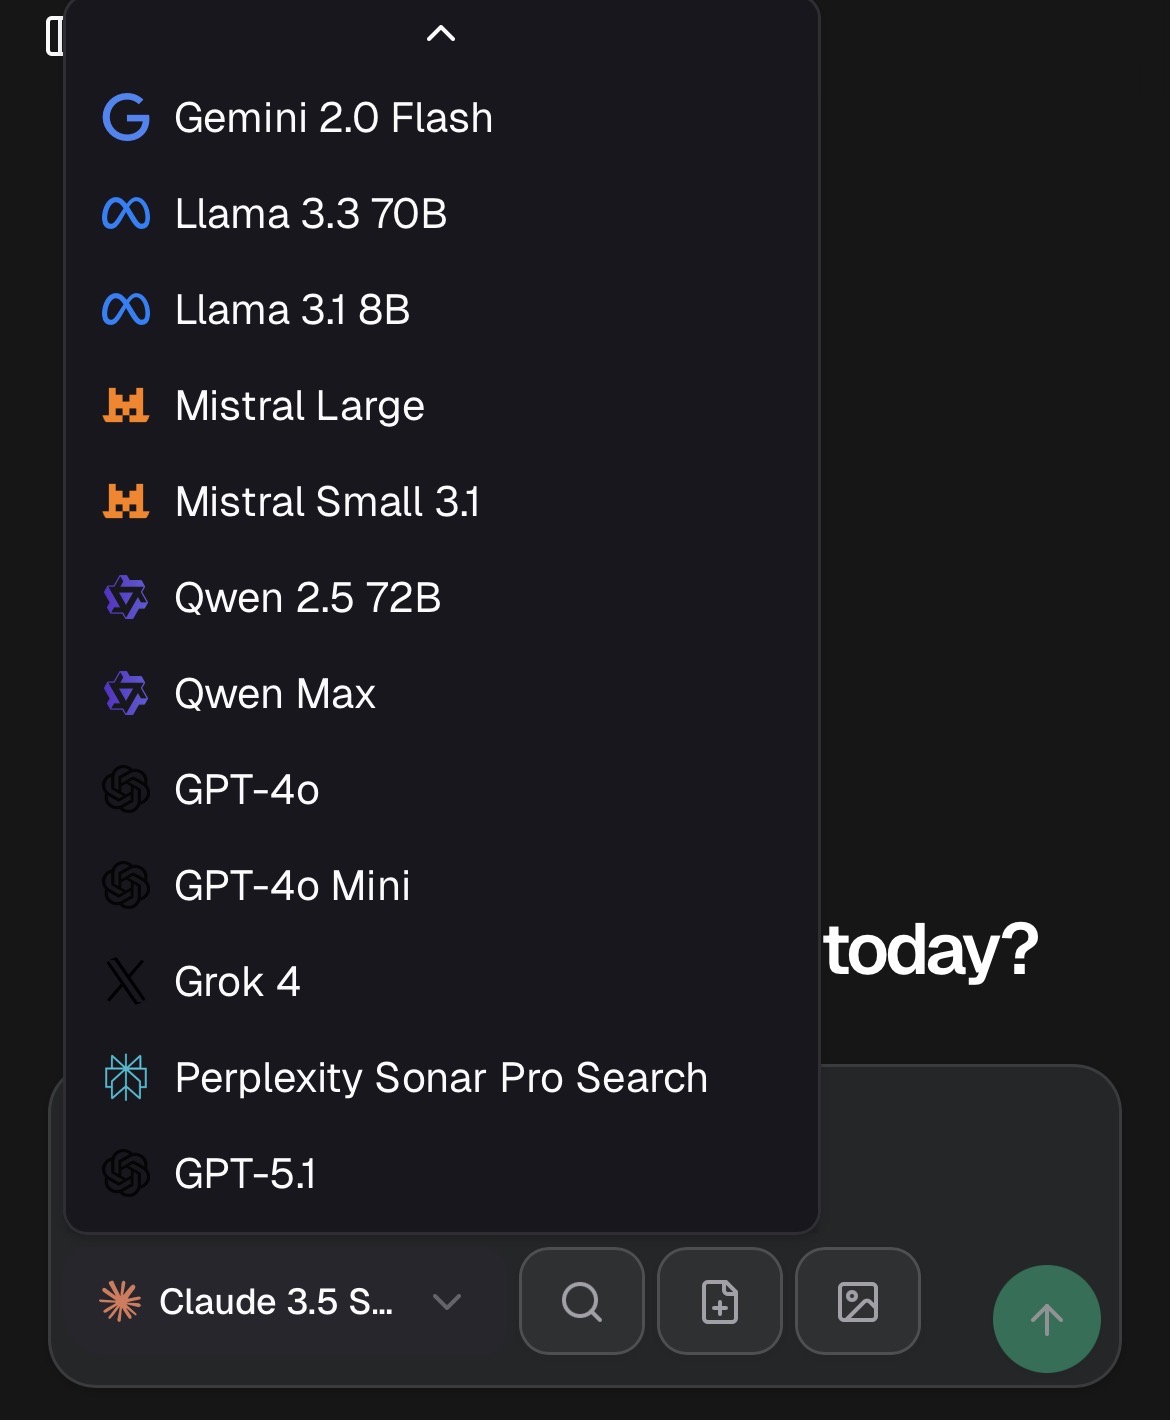Click the attach file icon
Viewport: 1170px width, 1420px height.
pos(720,1301)
